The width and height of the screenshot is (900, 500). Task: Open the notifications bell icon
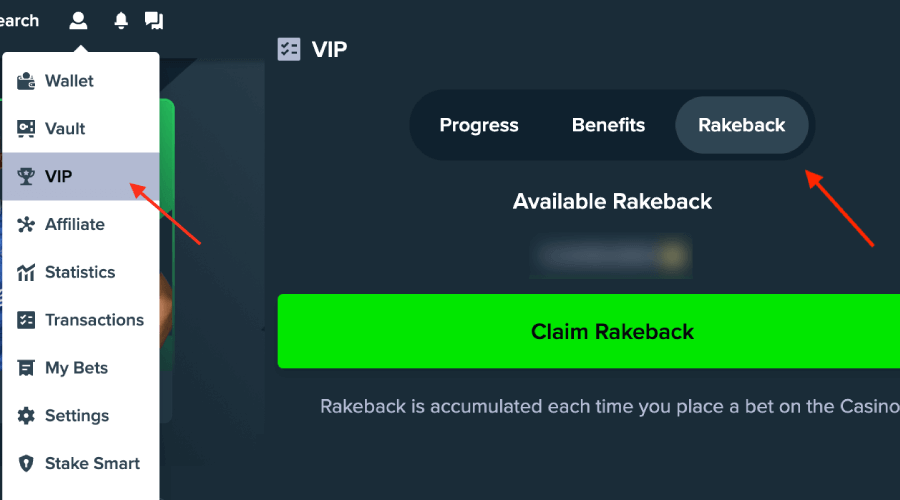[121, 20]
